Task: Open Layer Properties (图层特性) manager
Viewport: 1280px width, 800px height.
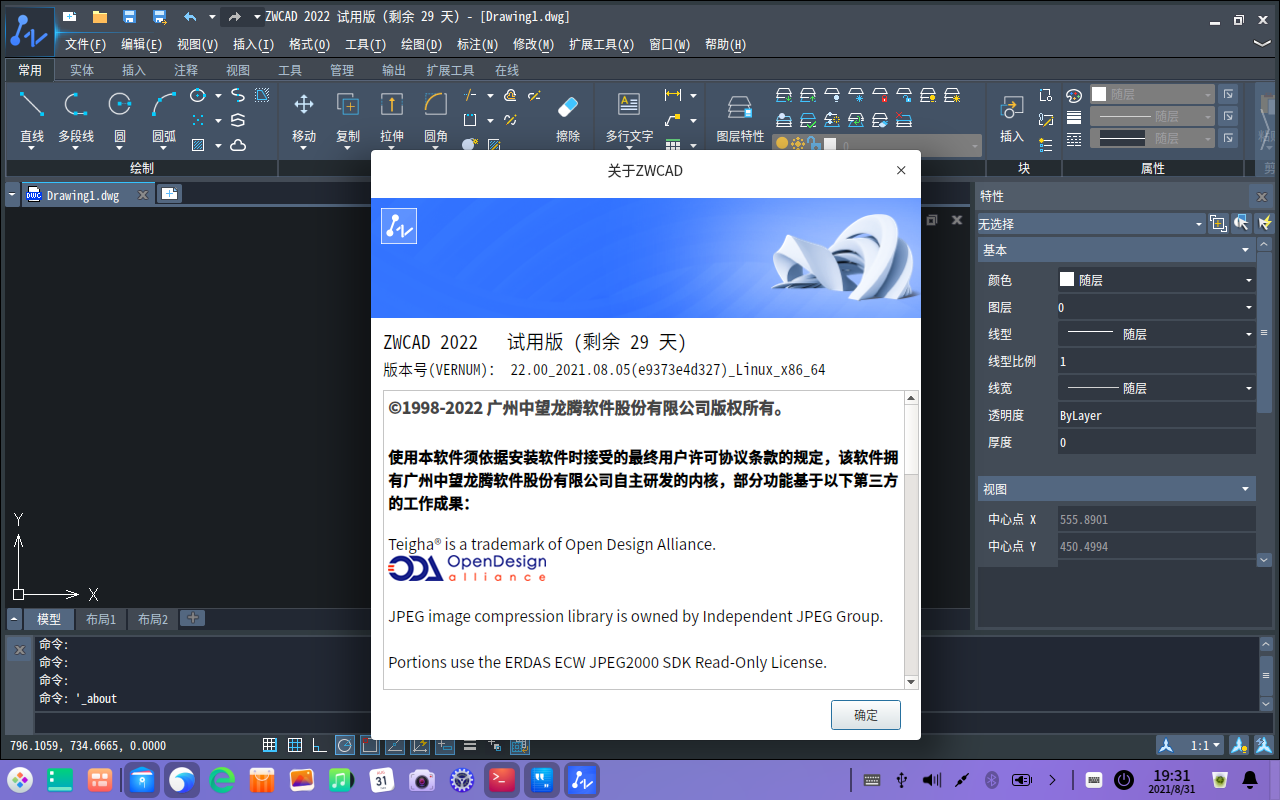Action: (740, 118)
